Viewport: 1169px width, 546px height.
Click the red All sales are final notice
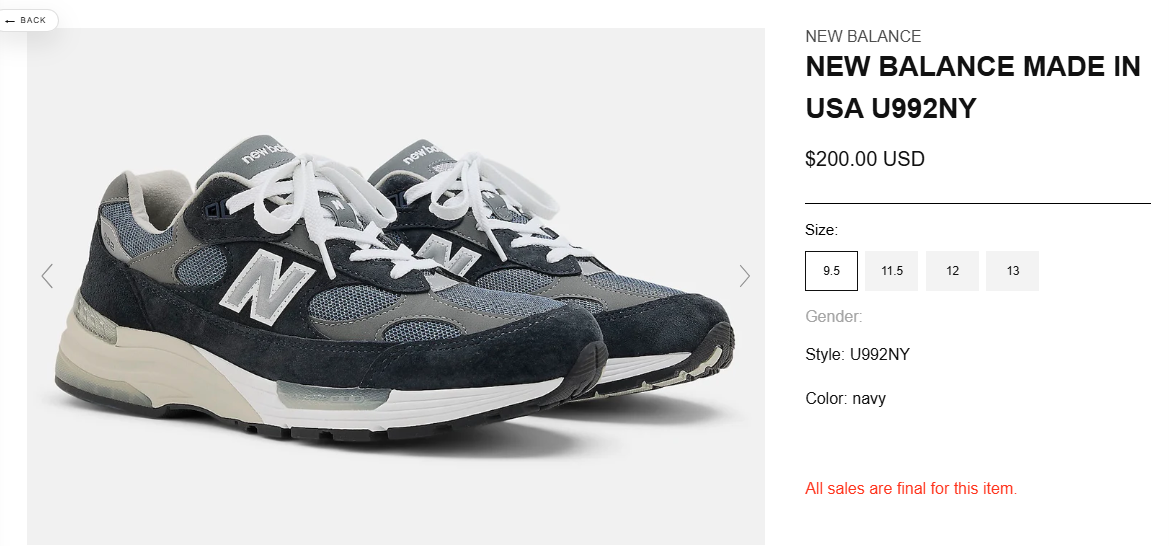pyautogui.click(x=911, y=489)
